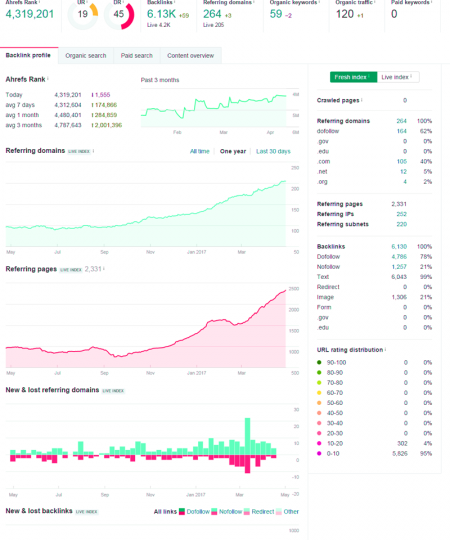
Task: Open the Content overview tab
Action: 190,55
